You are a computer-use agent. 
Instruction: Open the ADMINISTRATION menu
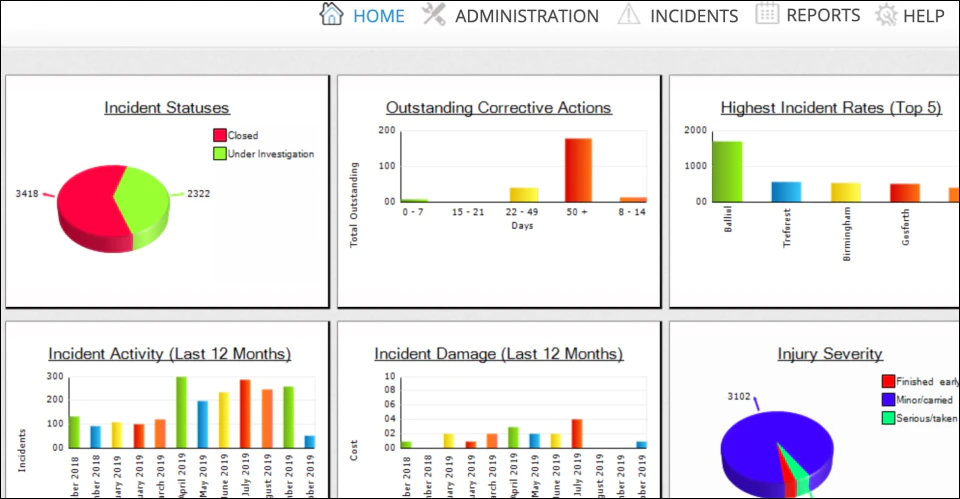tap(527, 16)
